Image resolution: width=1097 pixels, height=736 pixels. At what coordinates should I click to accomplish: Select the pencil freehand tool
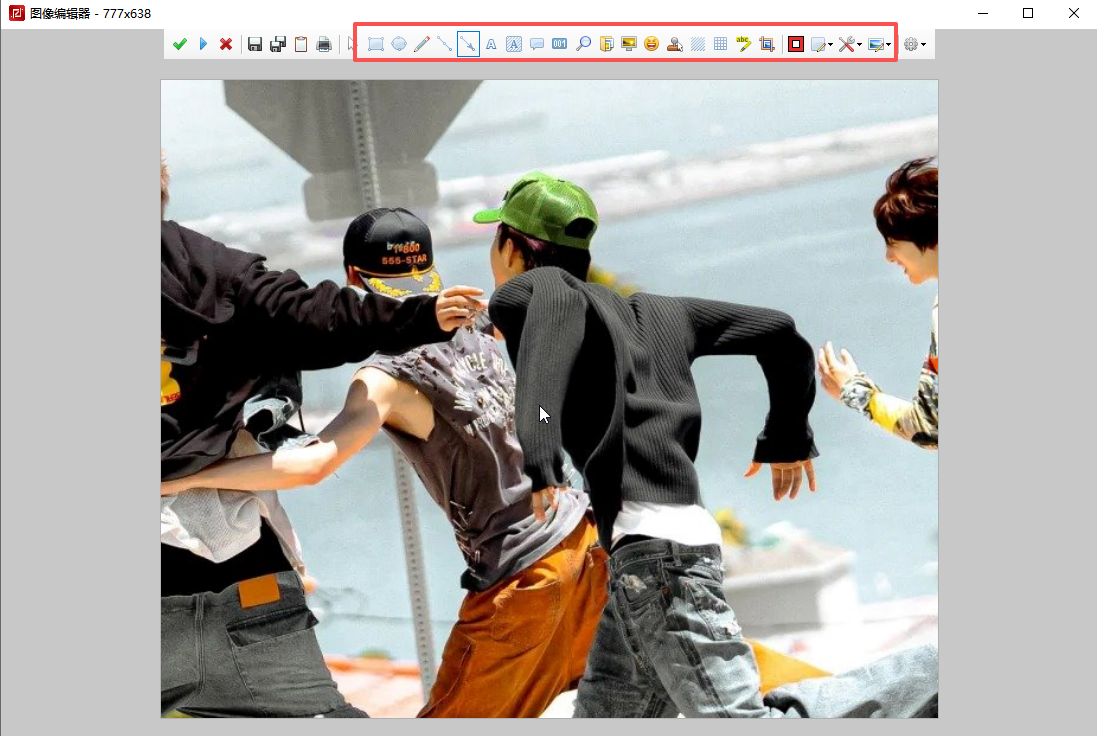(421, 44)
